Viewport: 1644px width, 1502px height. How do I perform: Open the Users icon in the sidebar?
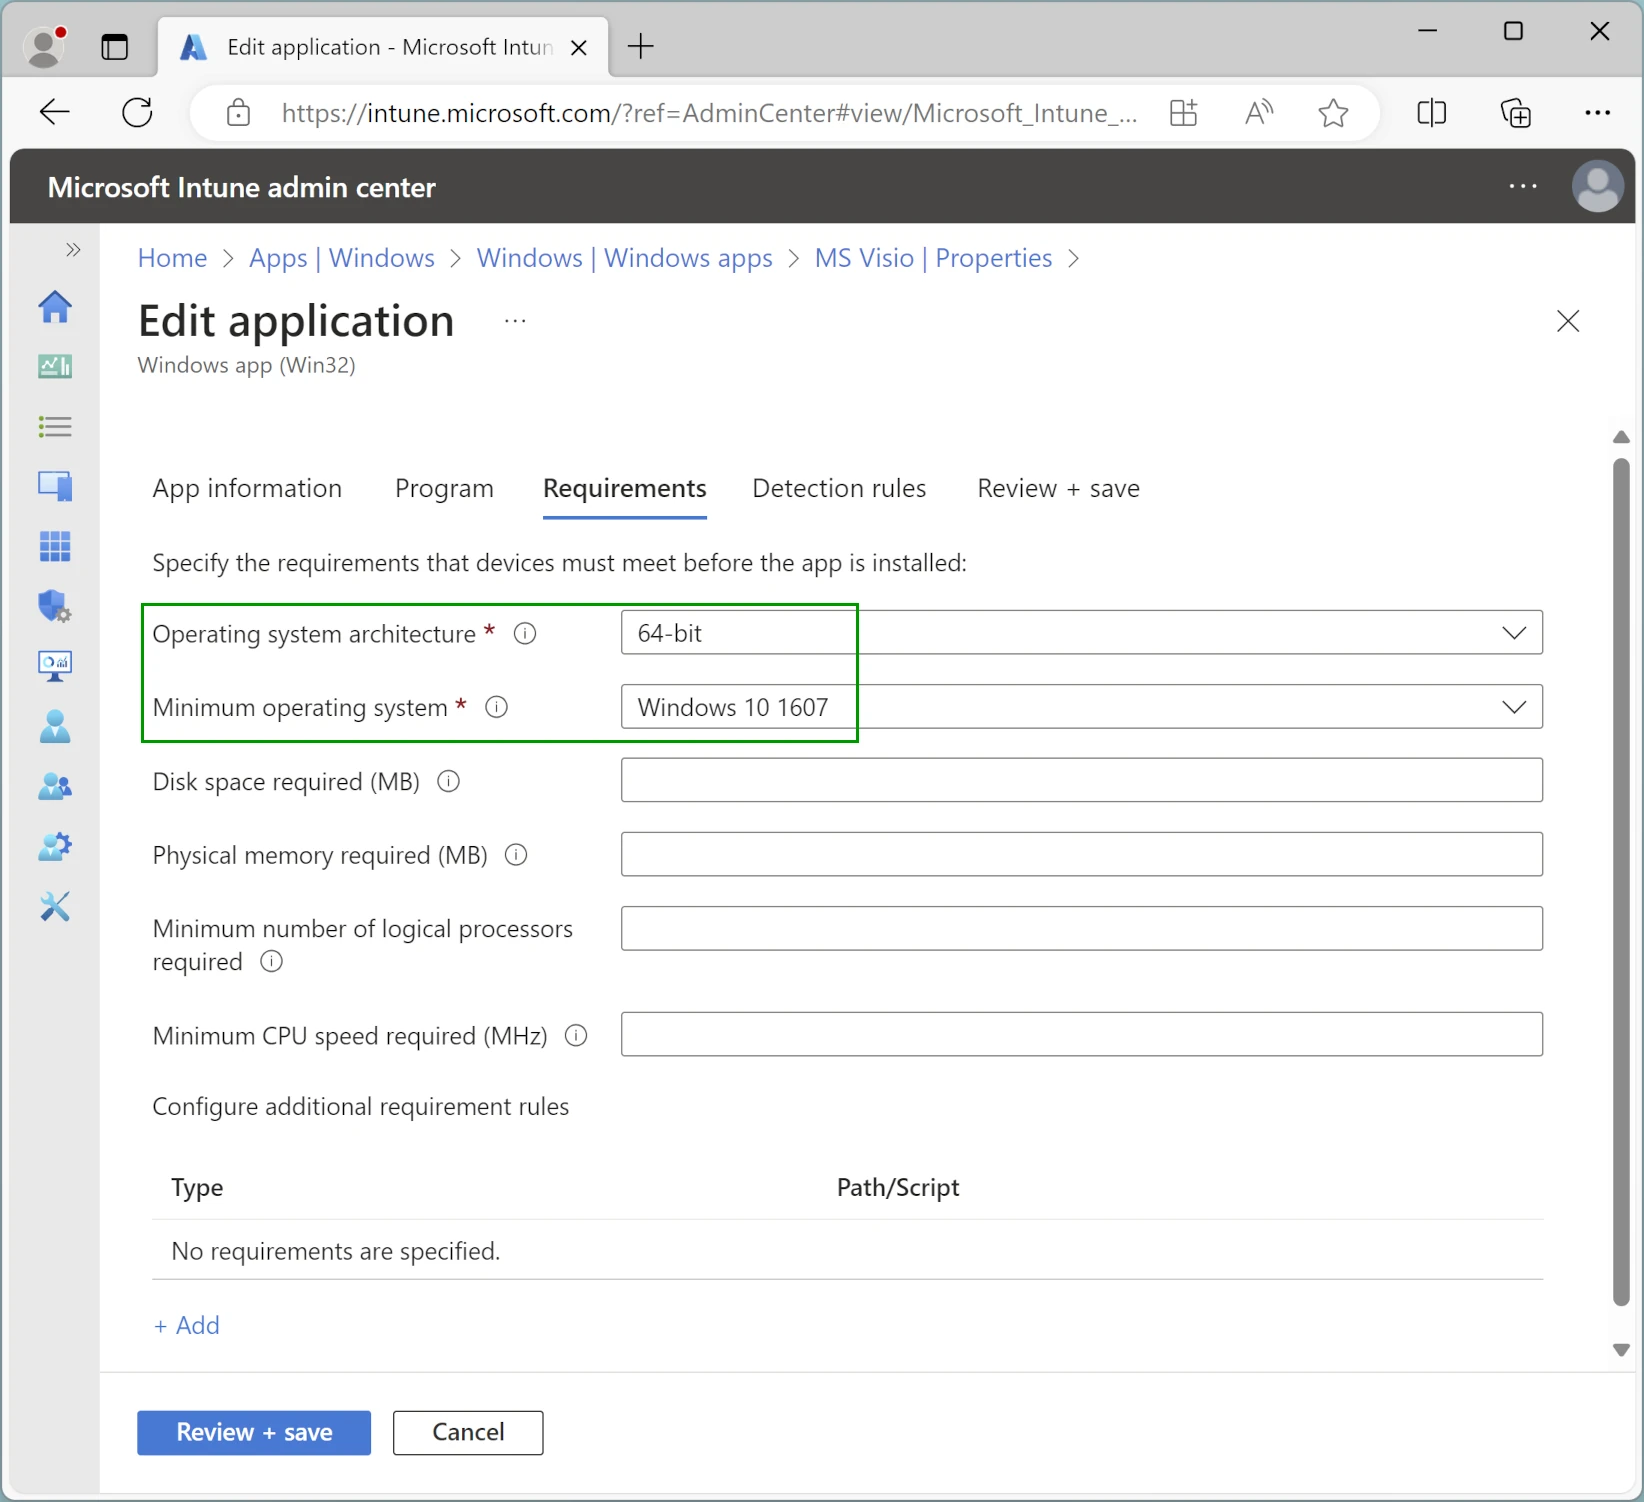[55, 726]
